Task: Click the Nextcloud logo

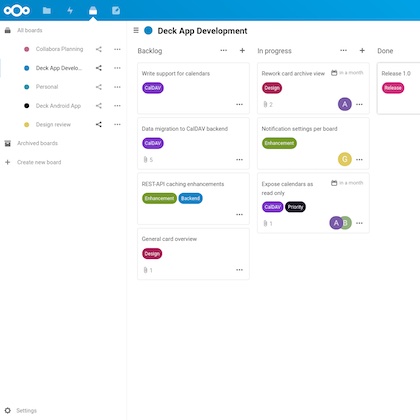Action: [17, 11]
